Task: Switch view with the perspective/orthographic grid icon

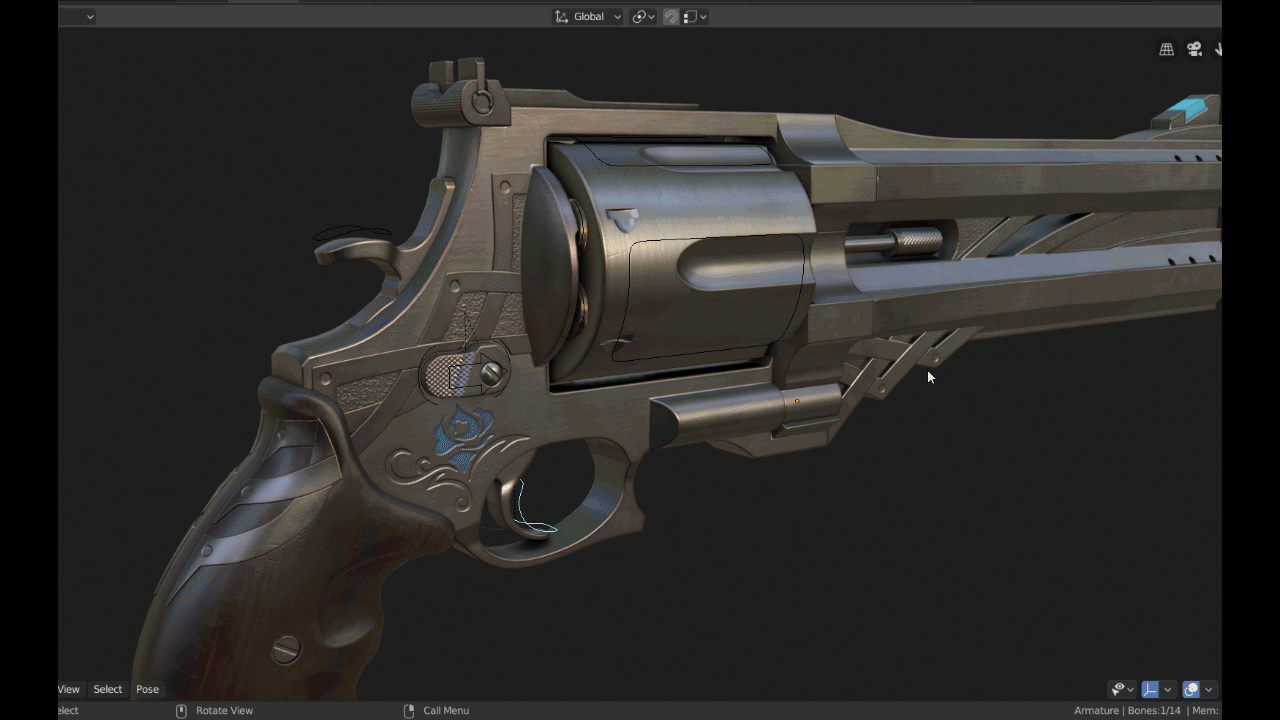Action: [1166, 49]
